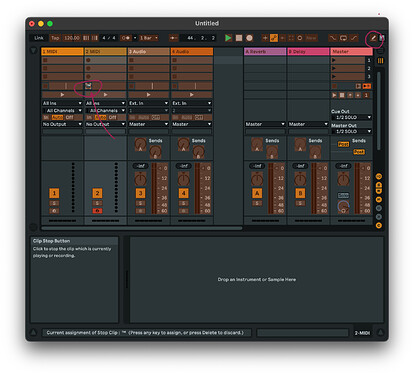Solo track 3 Audio
The width and height of the screenshot is (414, 375).
(x=140, y=203)
